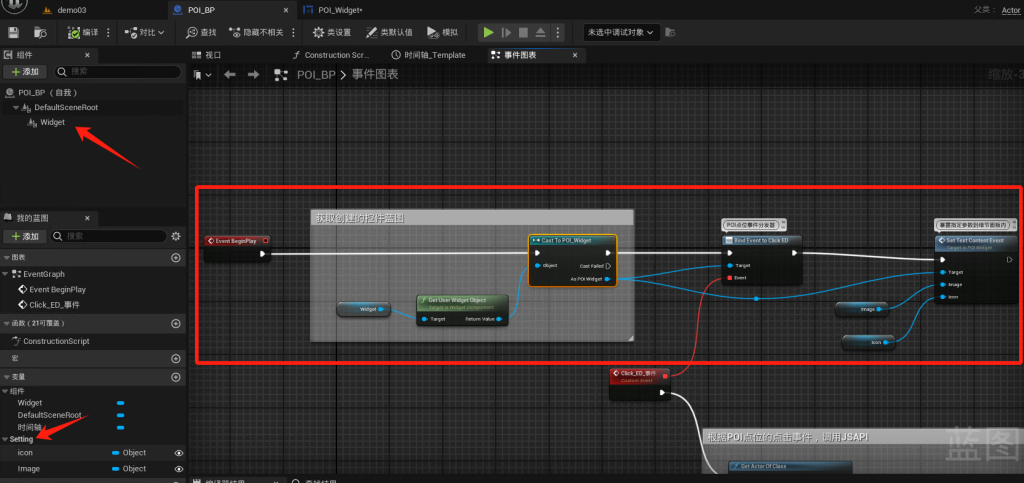Viewport: 1024px width, 483px height.
Task: Open the 查找 search tool
Action: 201,32
